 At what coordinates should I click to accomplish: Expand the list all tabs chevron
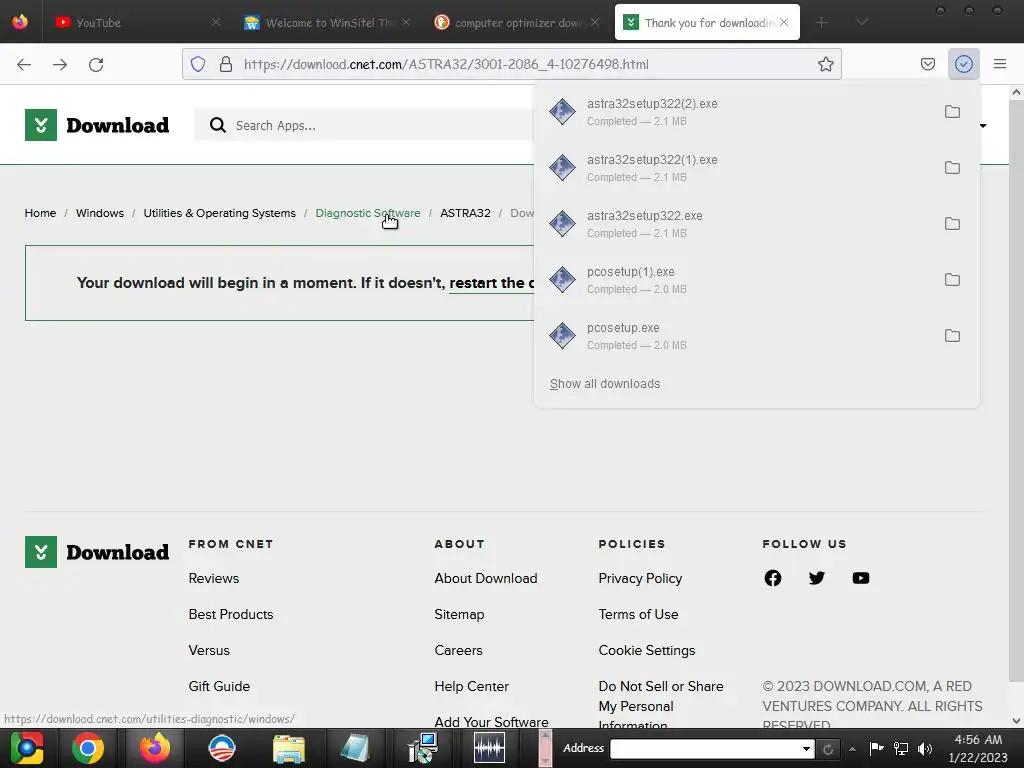coord(862,22)
